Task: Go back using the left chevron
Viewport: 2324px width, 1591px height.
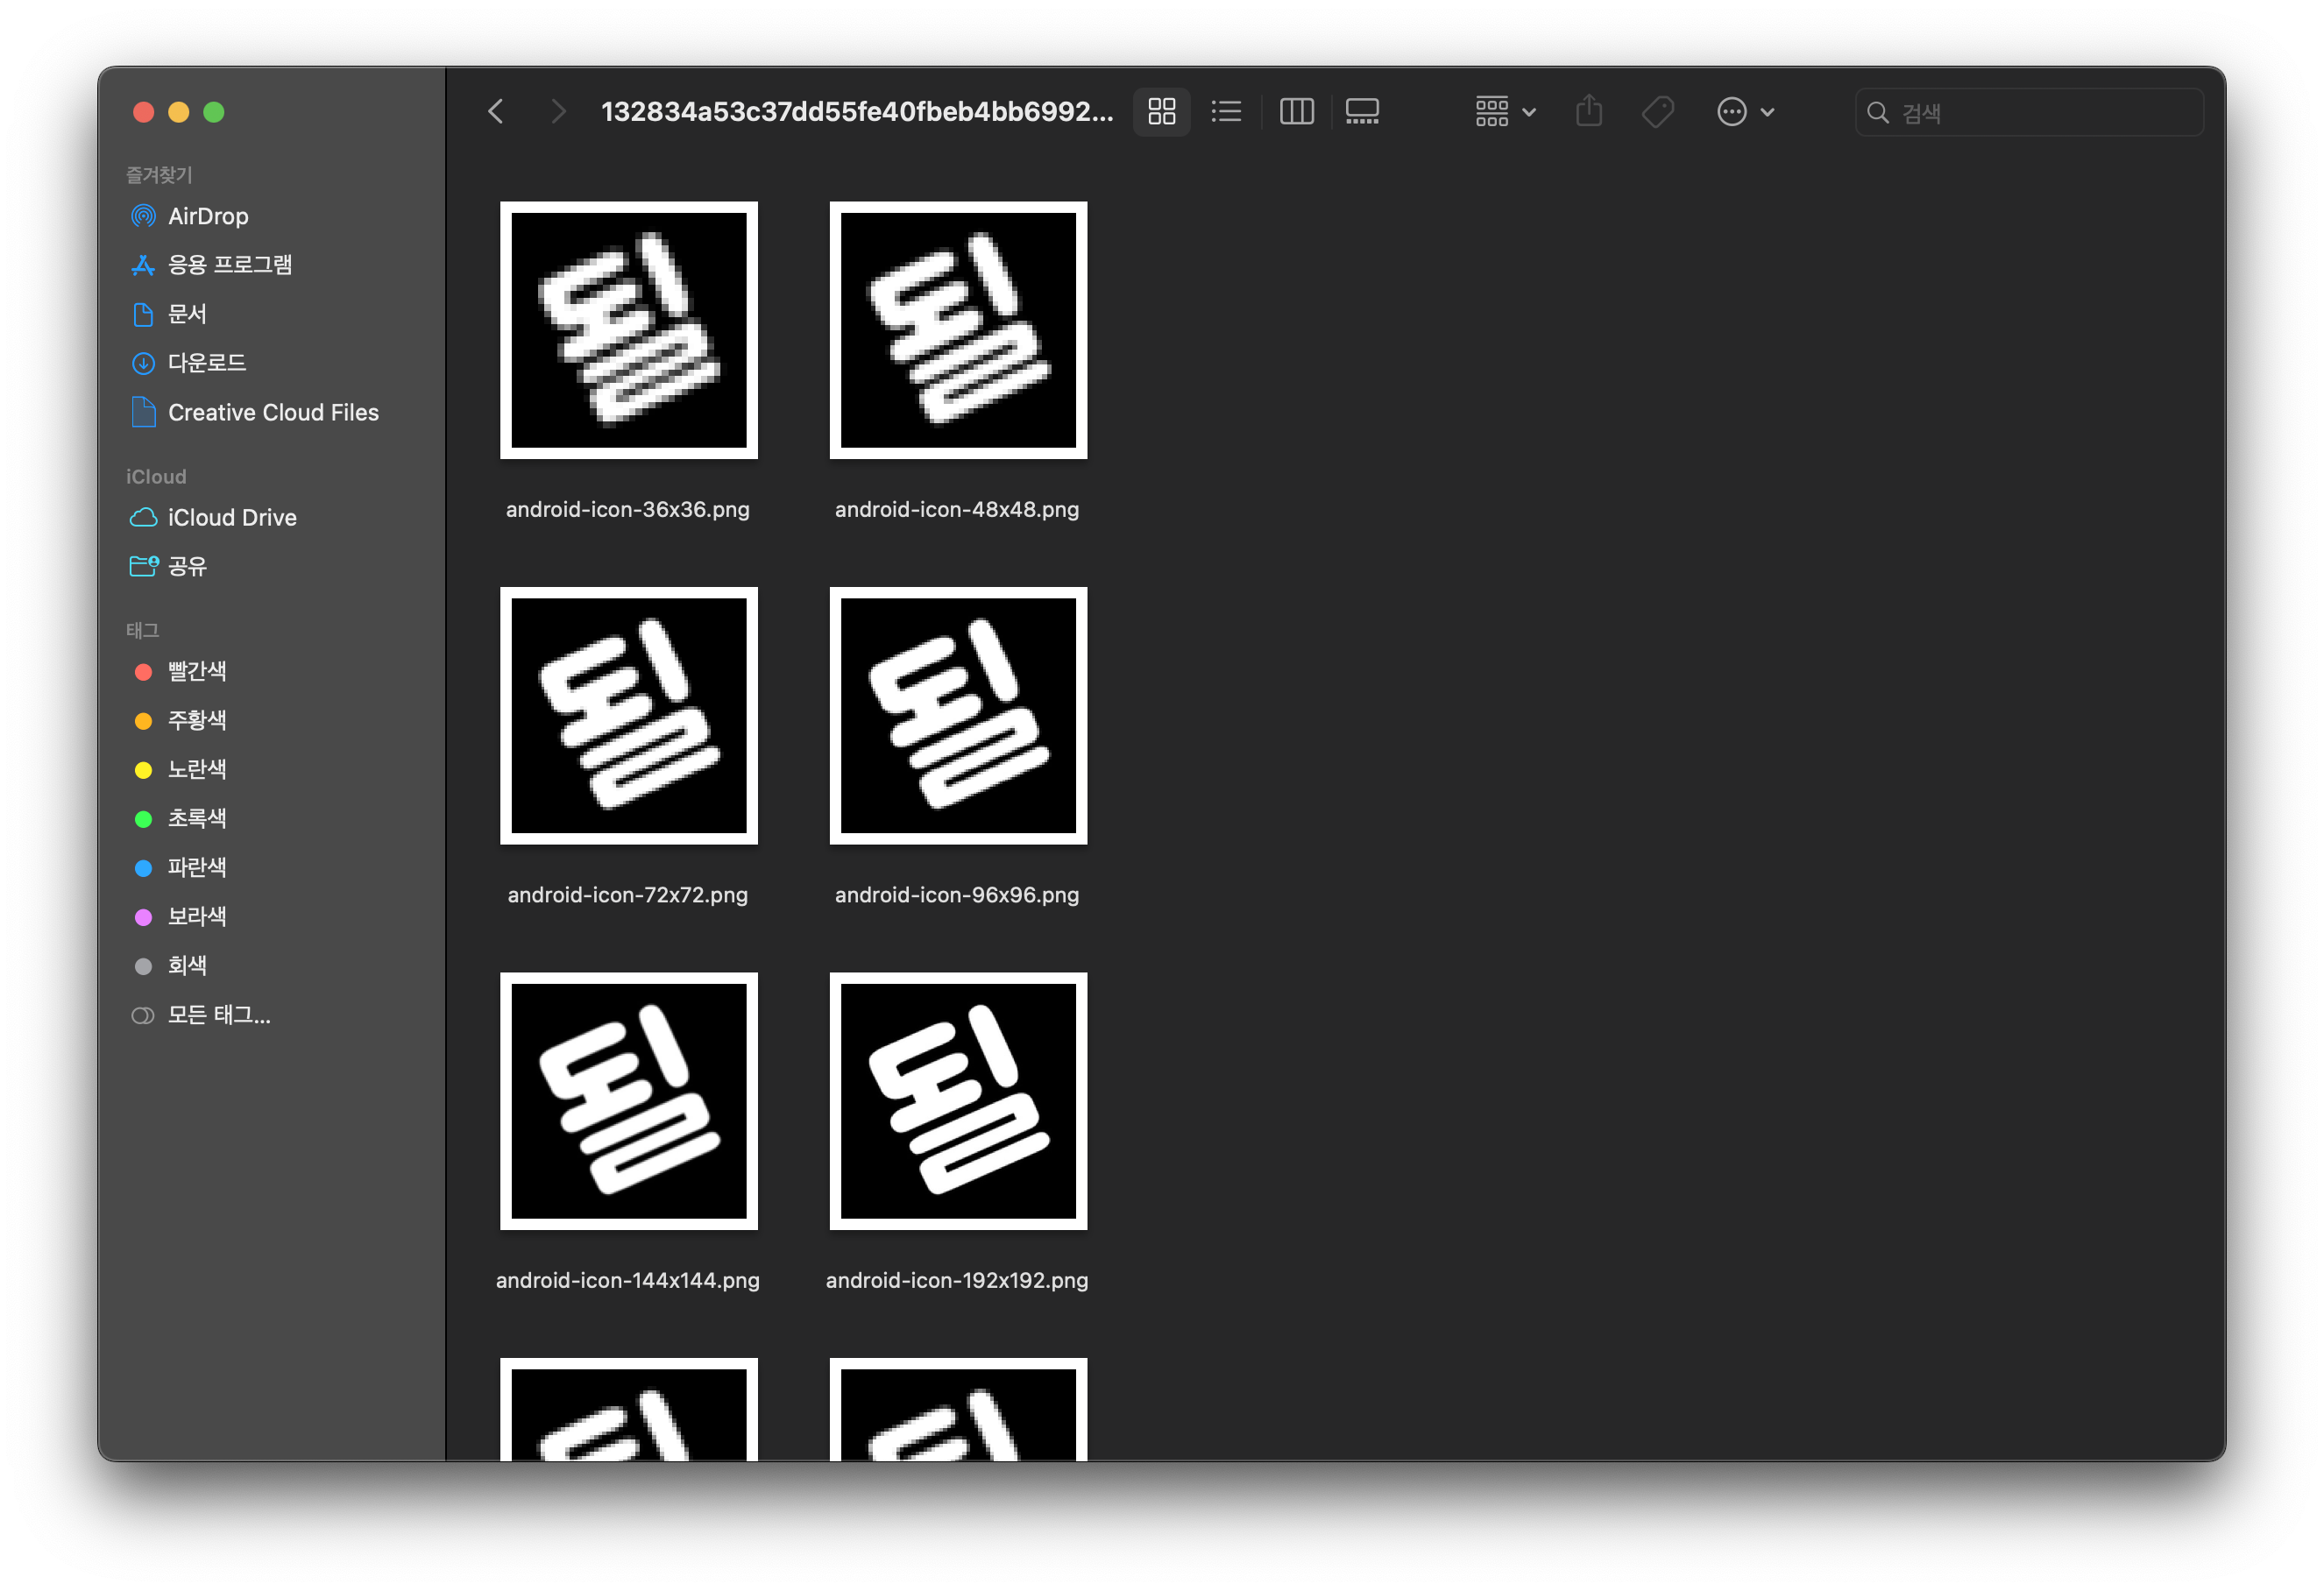Action: 496,111
